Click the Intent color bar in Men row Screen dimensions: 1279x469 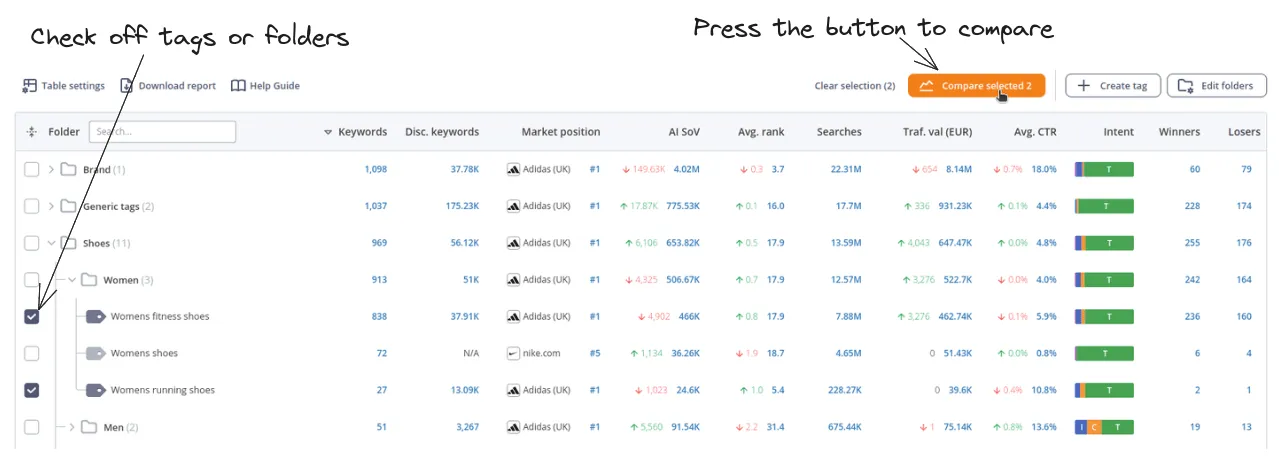[x=1104, y=428]
